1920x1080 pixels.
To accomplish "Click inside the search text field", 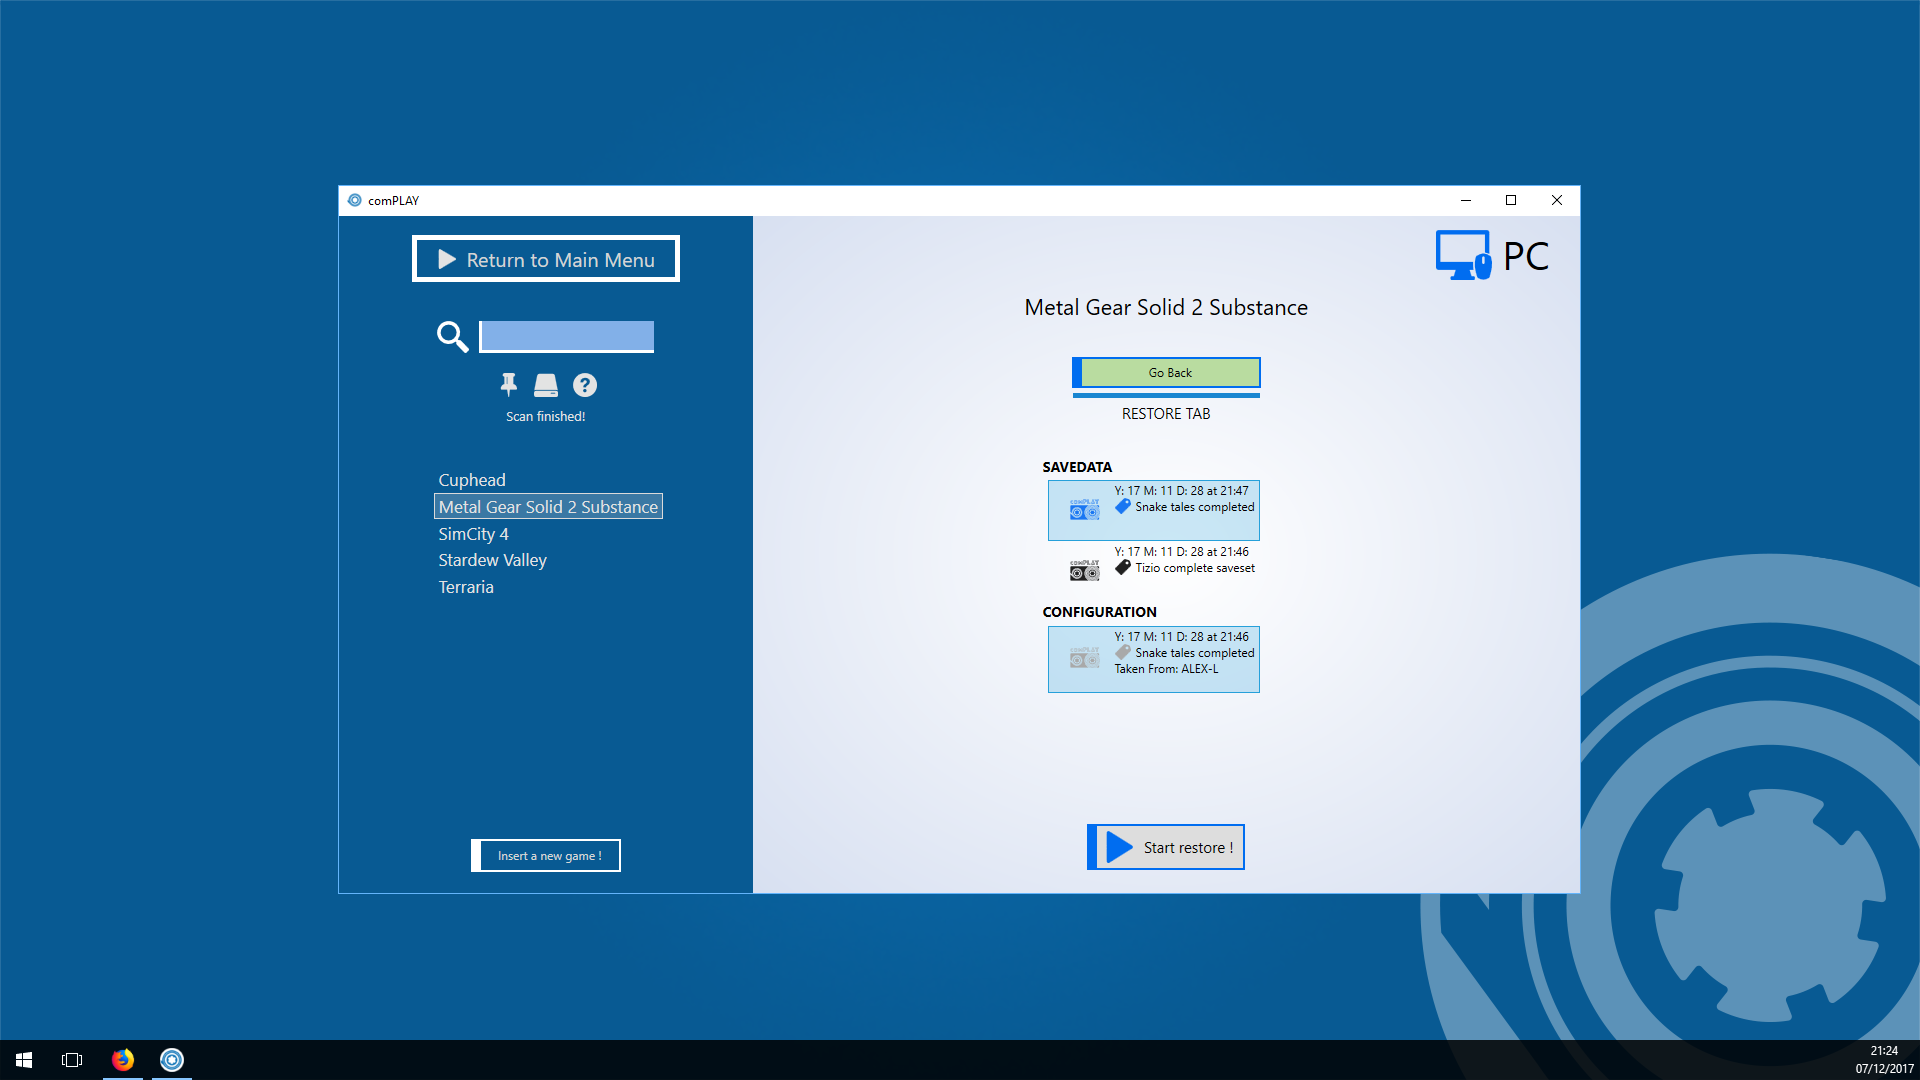I will coord(566,336).
